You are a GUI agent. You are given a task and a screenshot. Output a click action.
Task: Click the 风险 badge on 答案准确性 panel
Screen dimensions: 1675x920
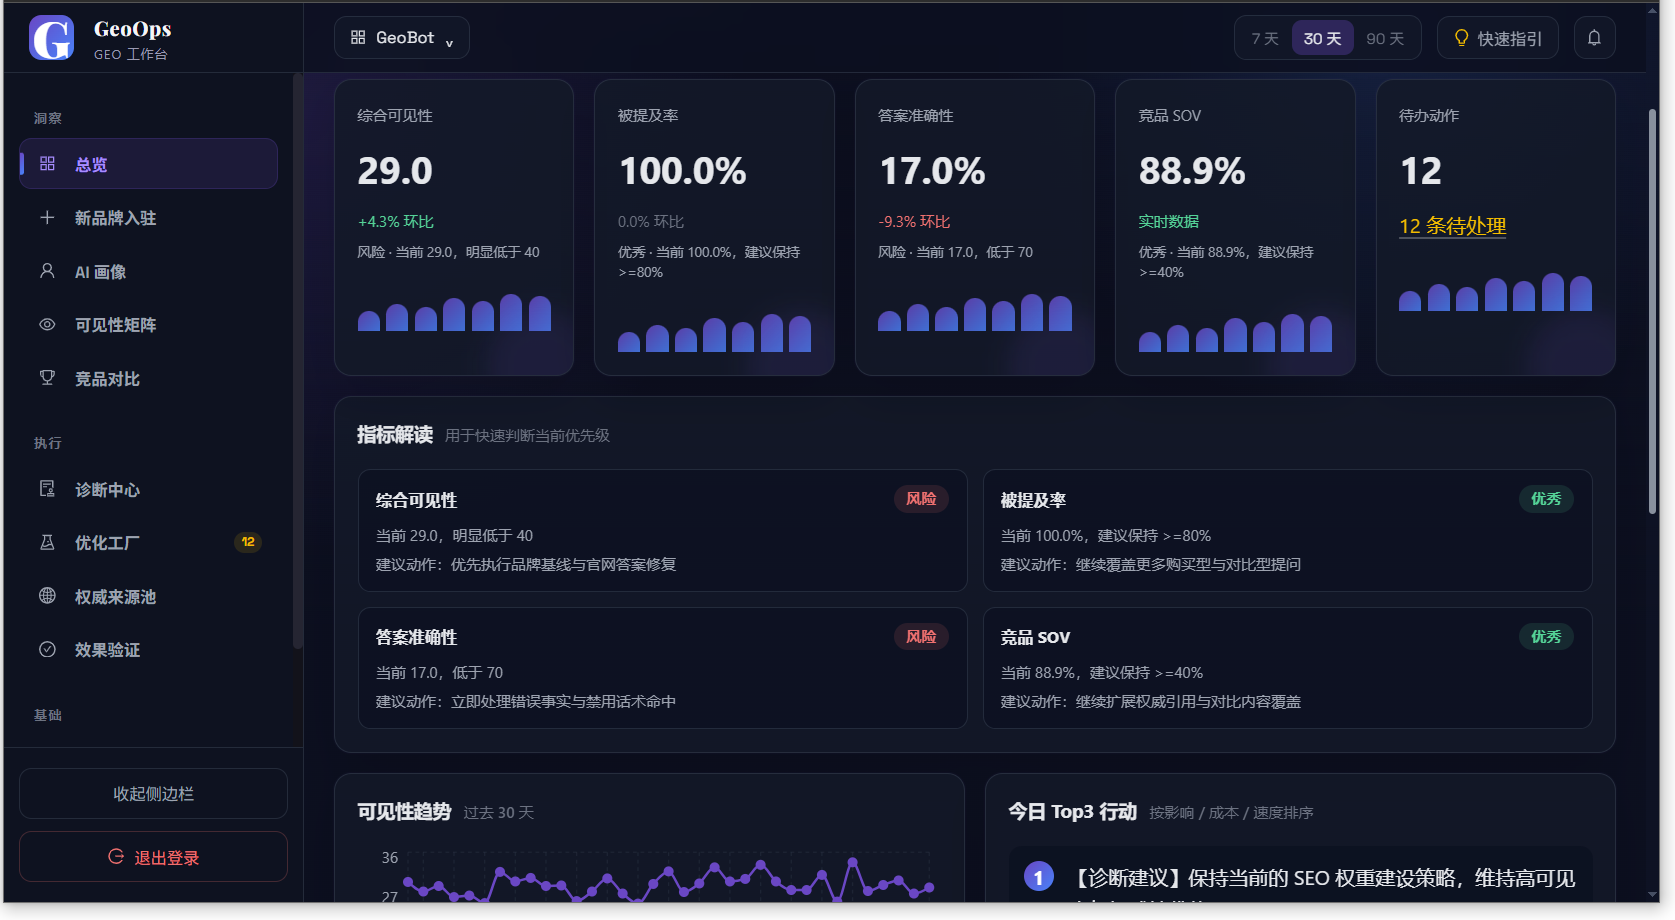(921, 637)
